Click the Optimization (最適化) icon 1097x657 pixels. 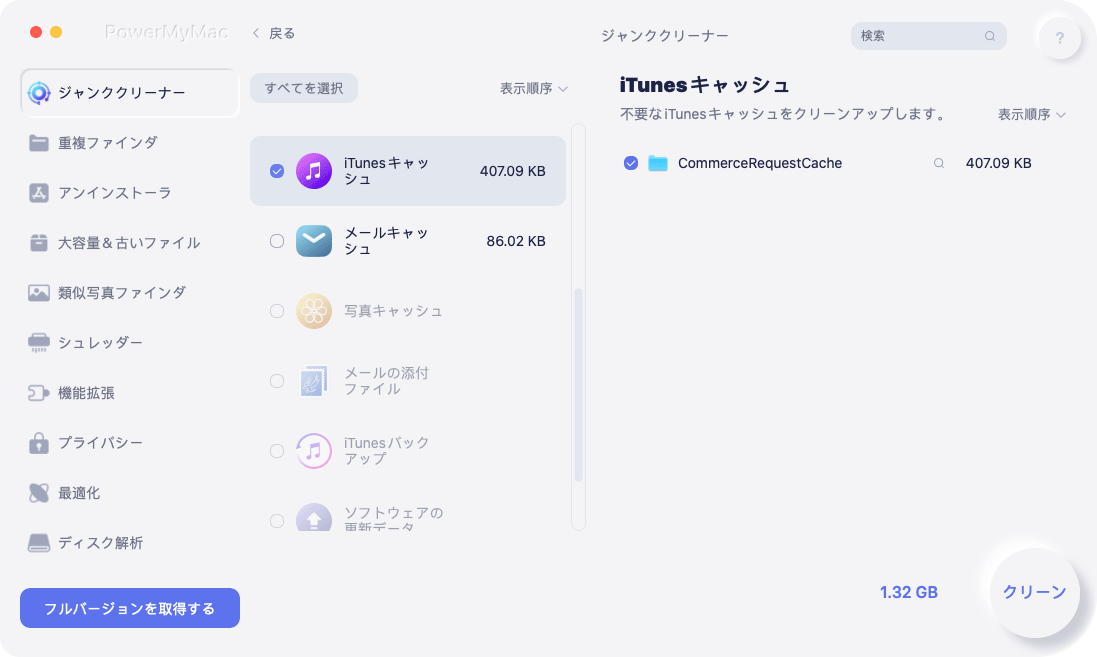point(39,493)
